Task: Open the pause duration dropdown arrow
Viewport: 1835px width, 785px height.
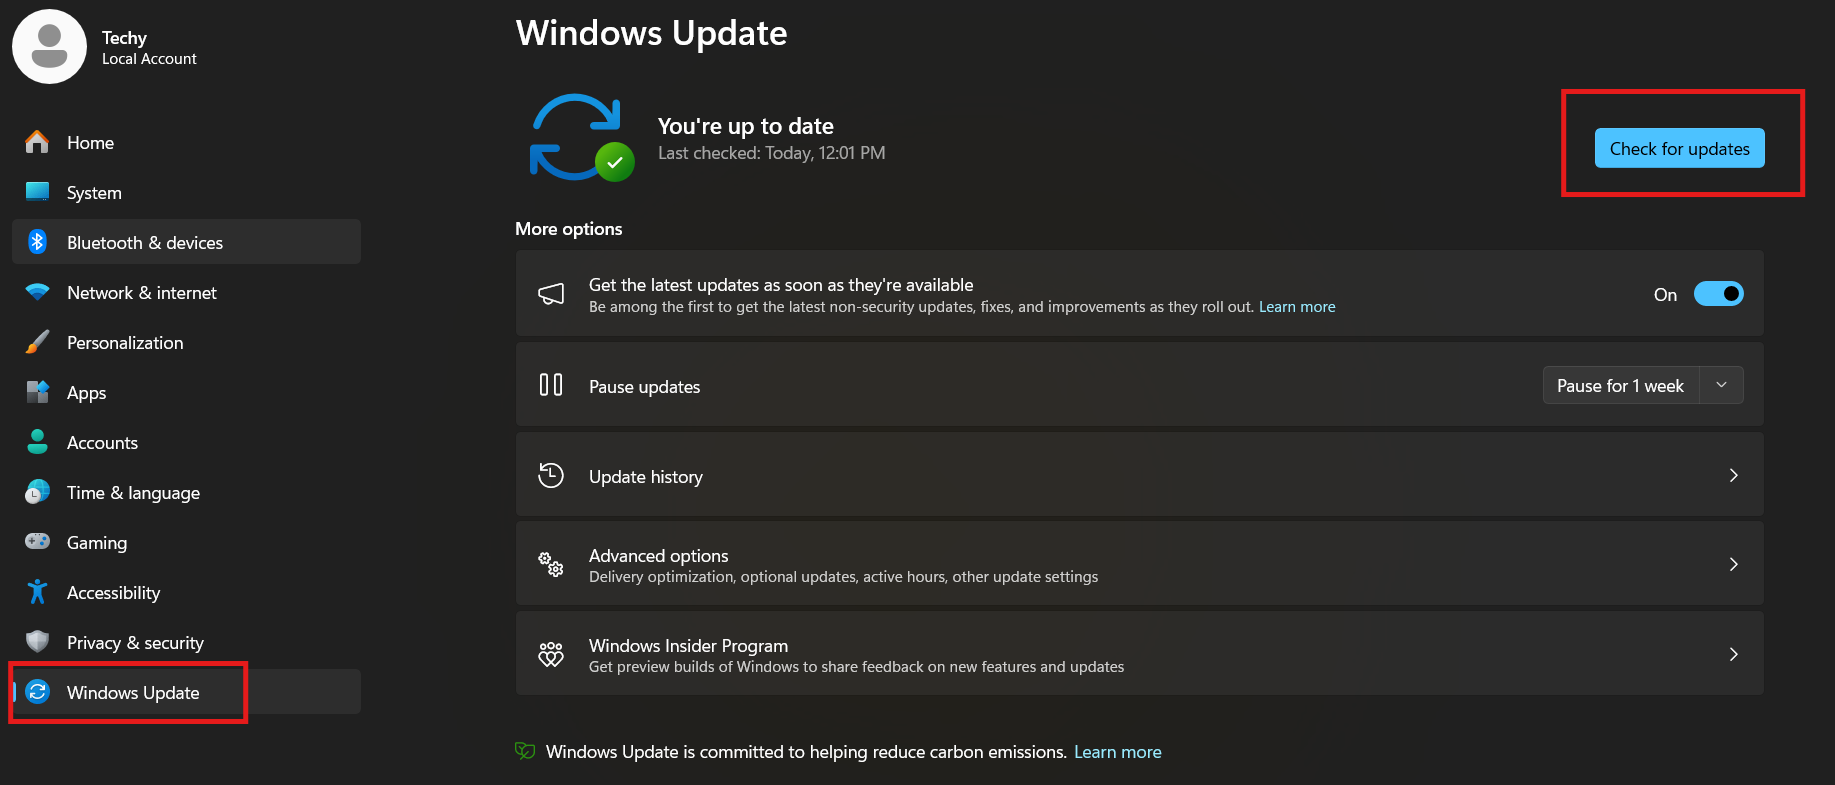Action: pyautogui.click(x=1721, y=385)
